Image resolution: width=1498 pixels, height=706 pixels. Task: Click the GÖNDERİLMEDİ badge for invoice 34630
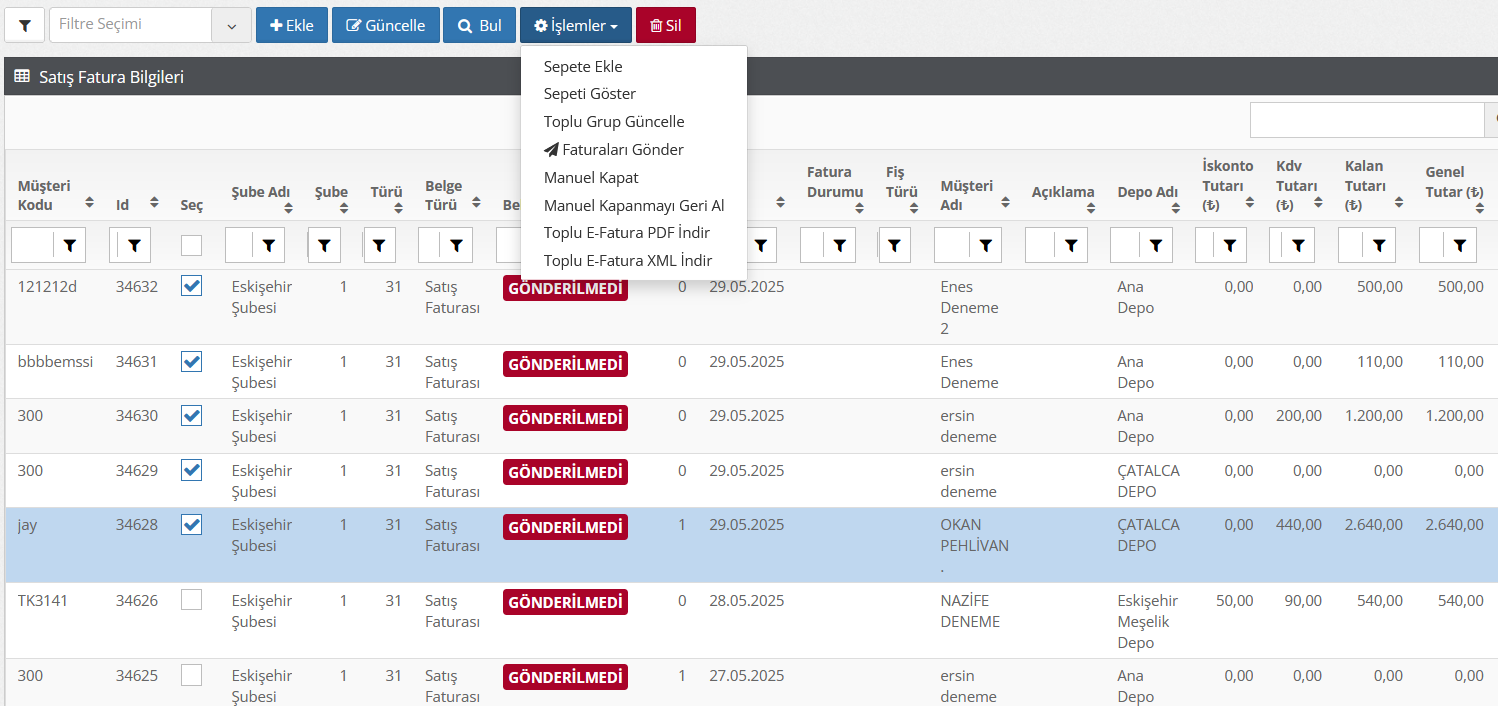[x=565, y=418]
